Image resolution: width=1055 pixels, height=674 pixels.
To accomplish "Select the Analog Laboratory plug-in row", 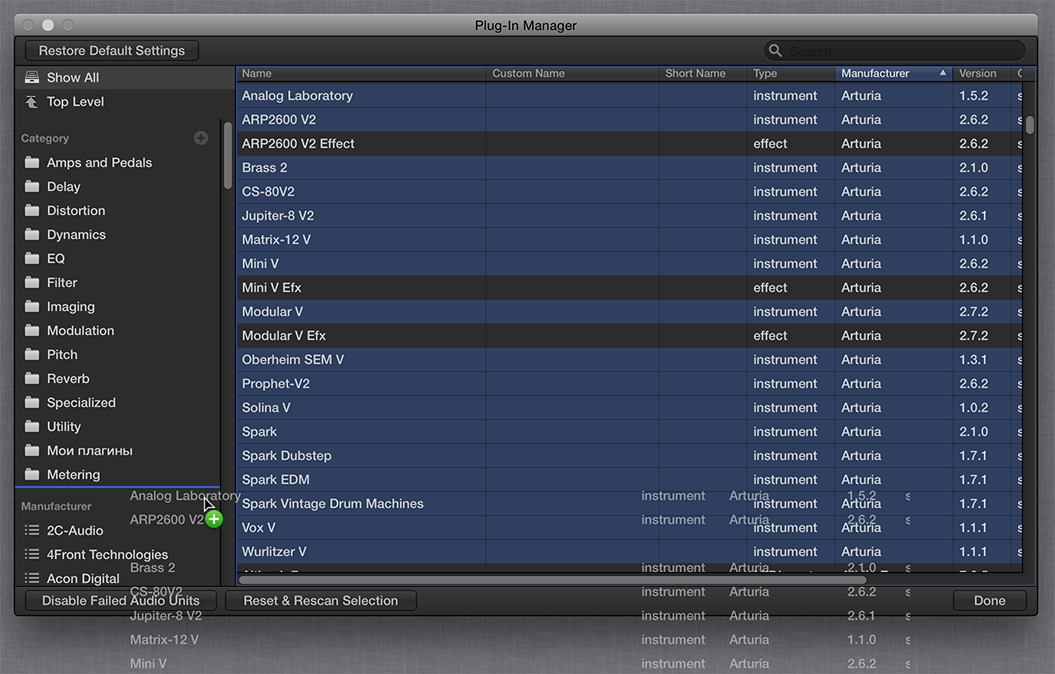I will [x=629, y=96].
